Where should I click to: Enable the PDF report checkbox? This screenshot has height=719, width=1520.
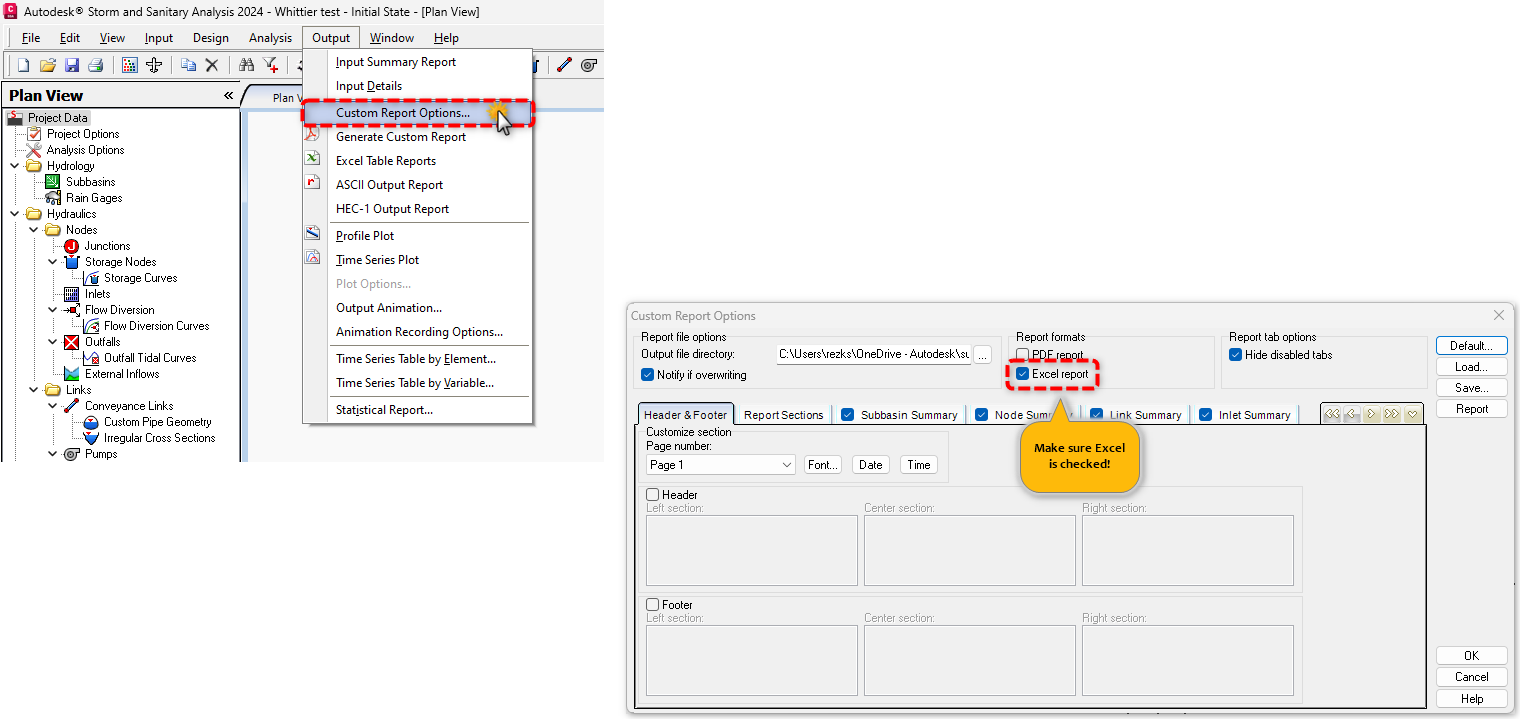(x=1024, y=353)
